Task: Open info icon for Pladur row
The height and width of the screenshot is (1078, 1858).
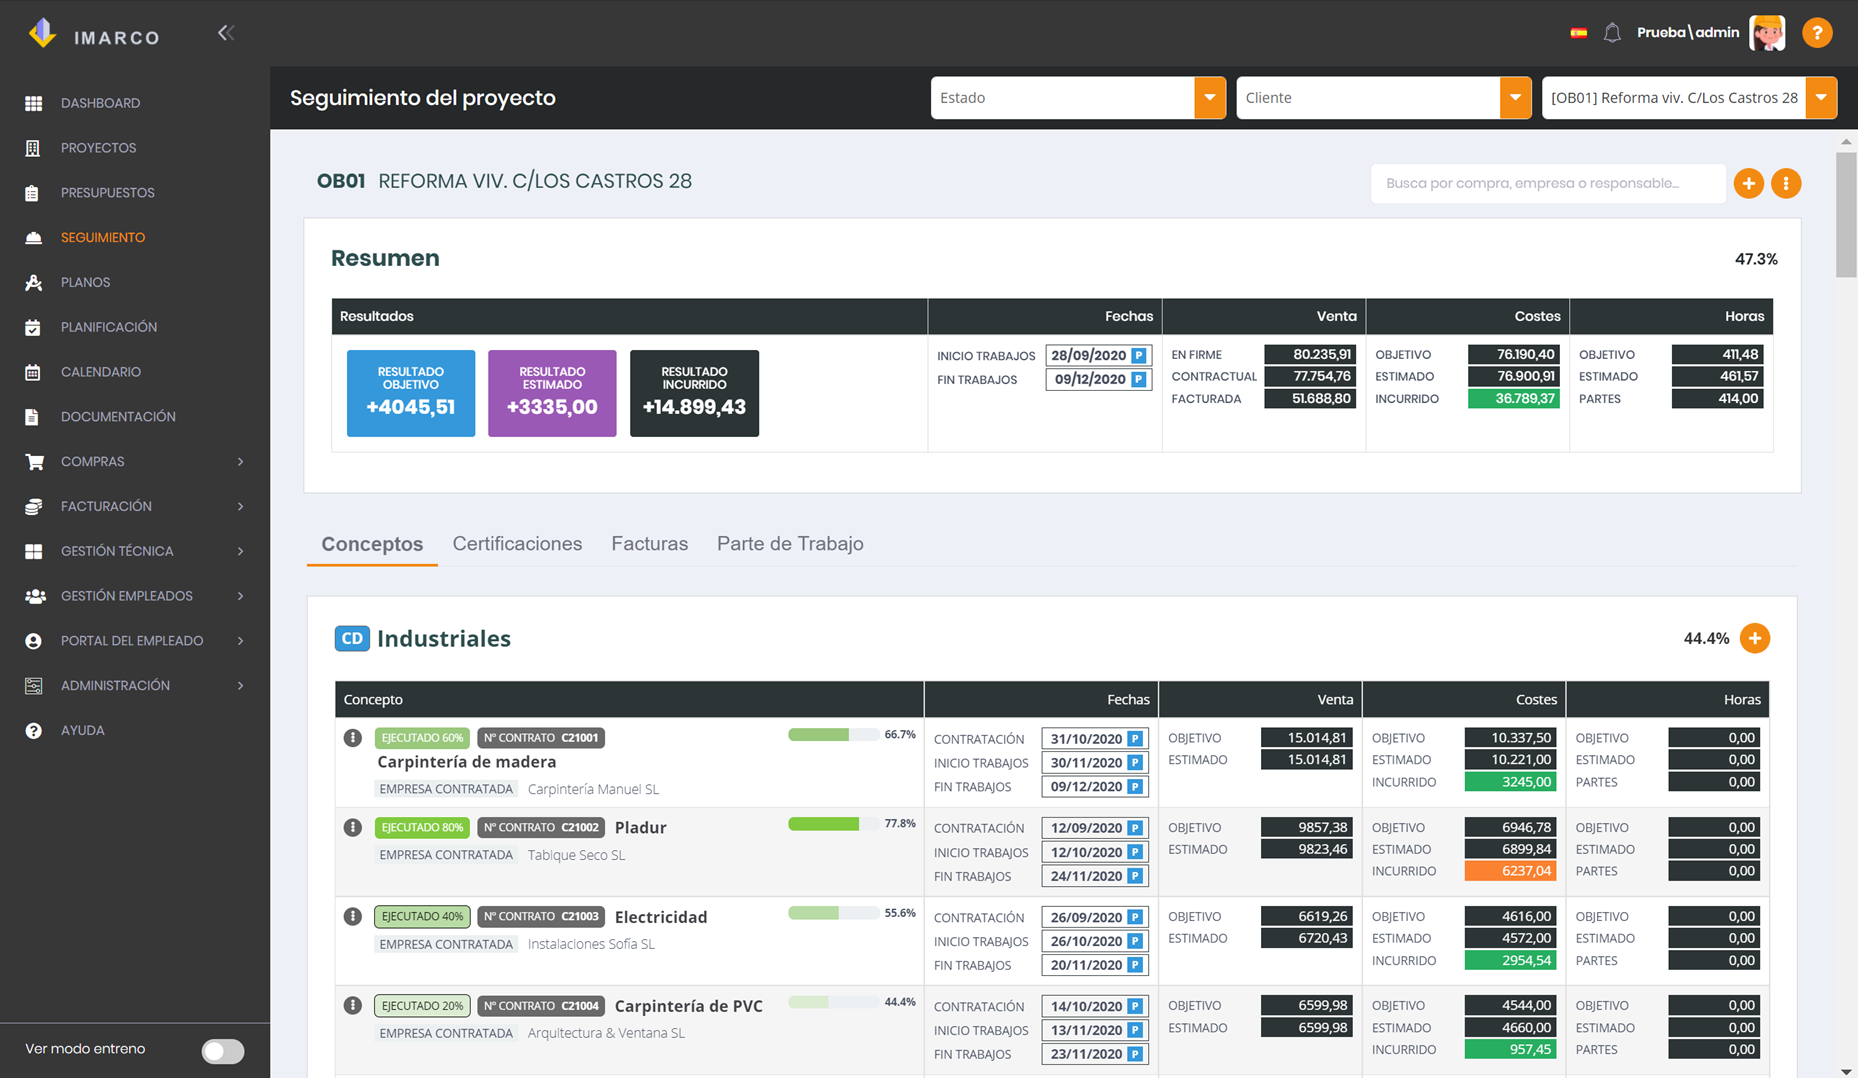Action: pyautogui.click(x=353, y=827)
